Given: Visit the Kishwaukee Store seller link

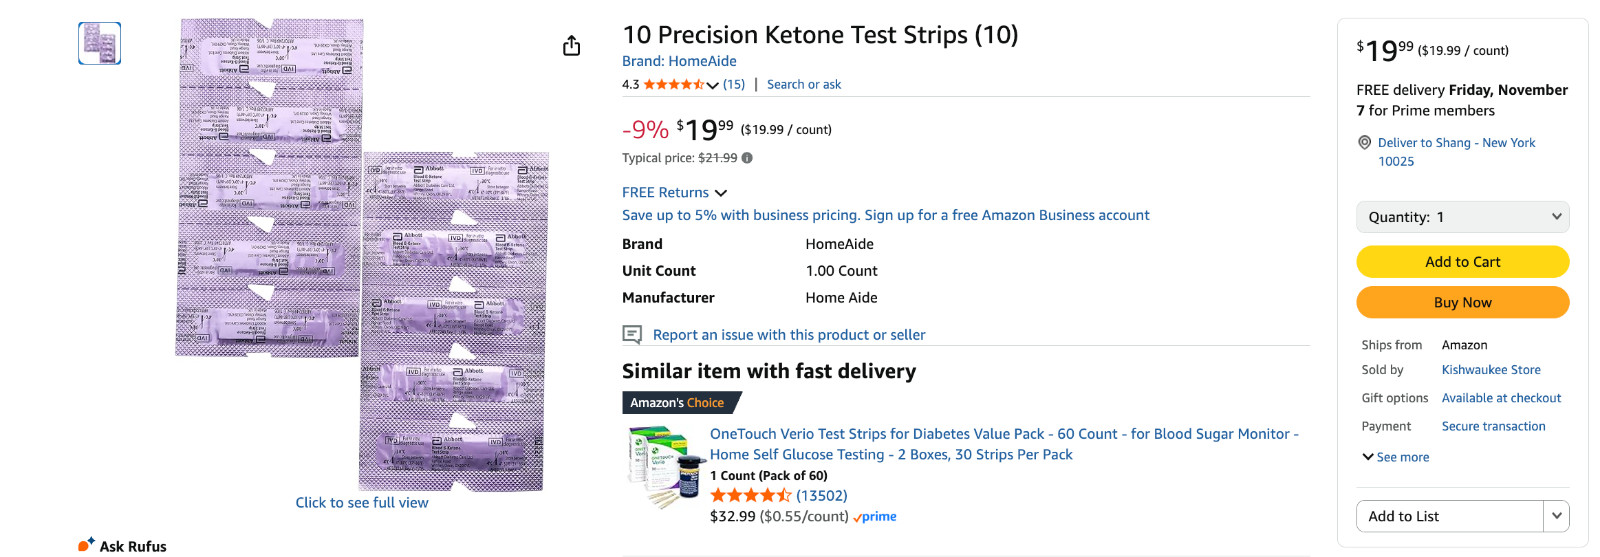Looking at the screenshot, I should 1490,370.
